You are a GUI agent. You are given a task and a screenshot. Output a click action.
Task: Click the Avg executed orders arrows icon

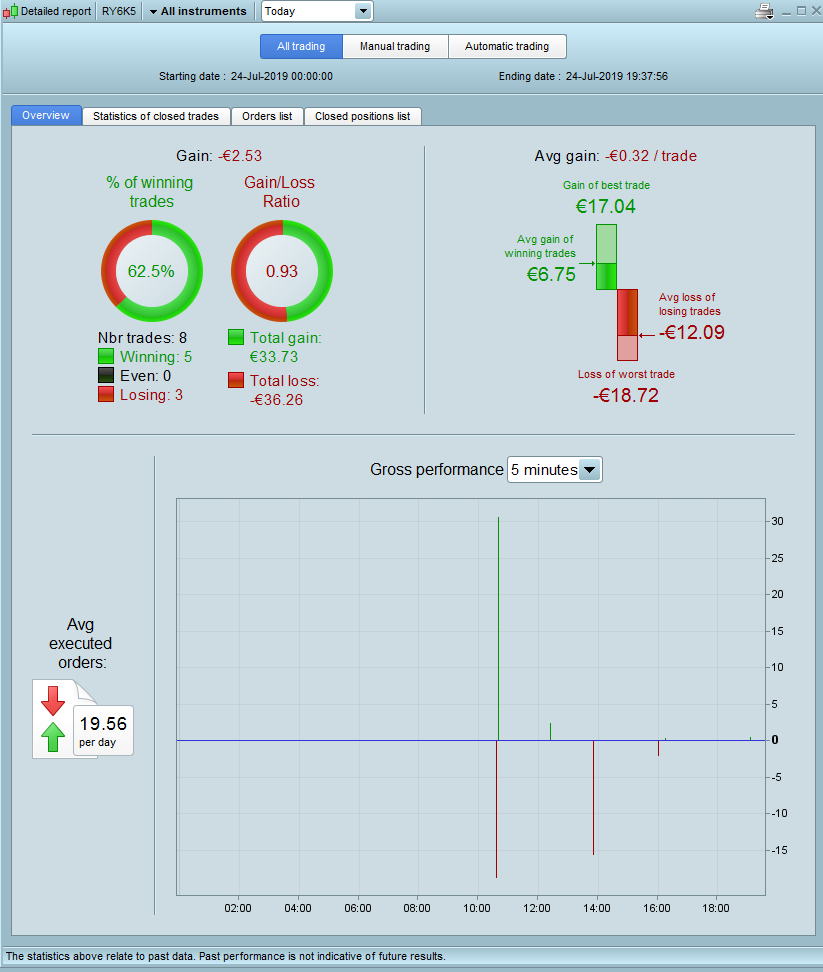[53, 718]
